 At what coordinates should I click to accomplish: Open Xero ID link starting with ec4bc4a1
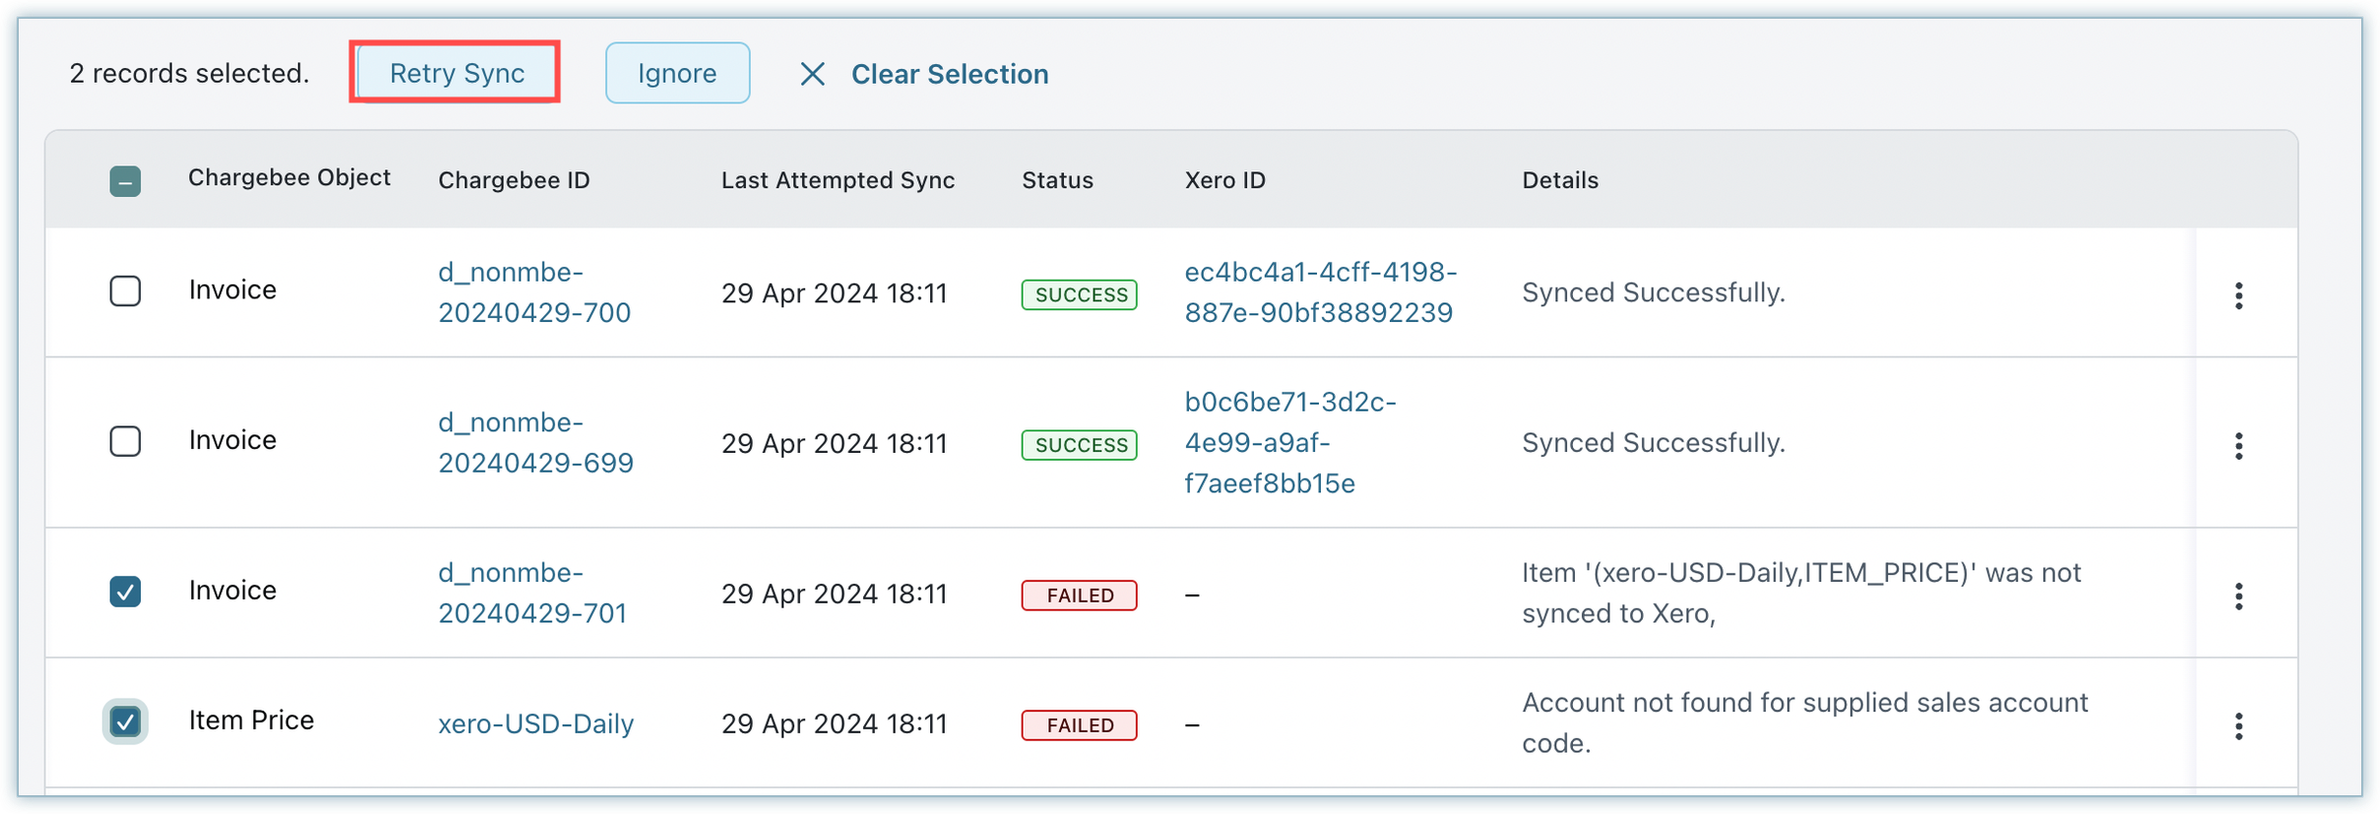click(x=1319, y=292)
